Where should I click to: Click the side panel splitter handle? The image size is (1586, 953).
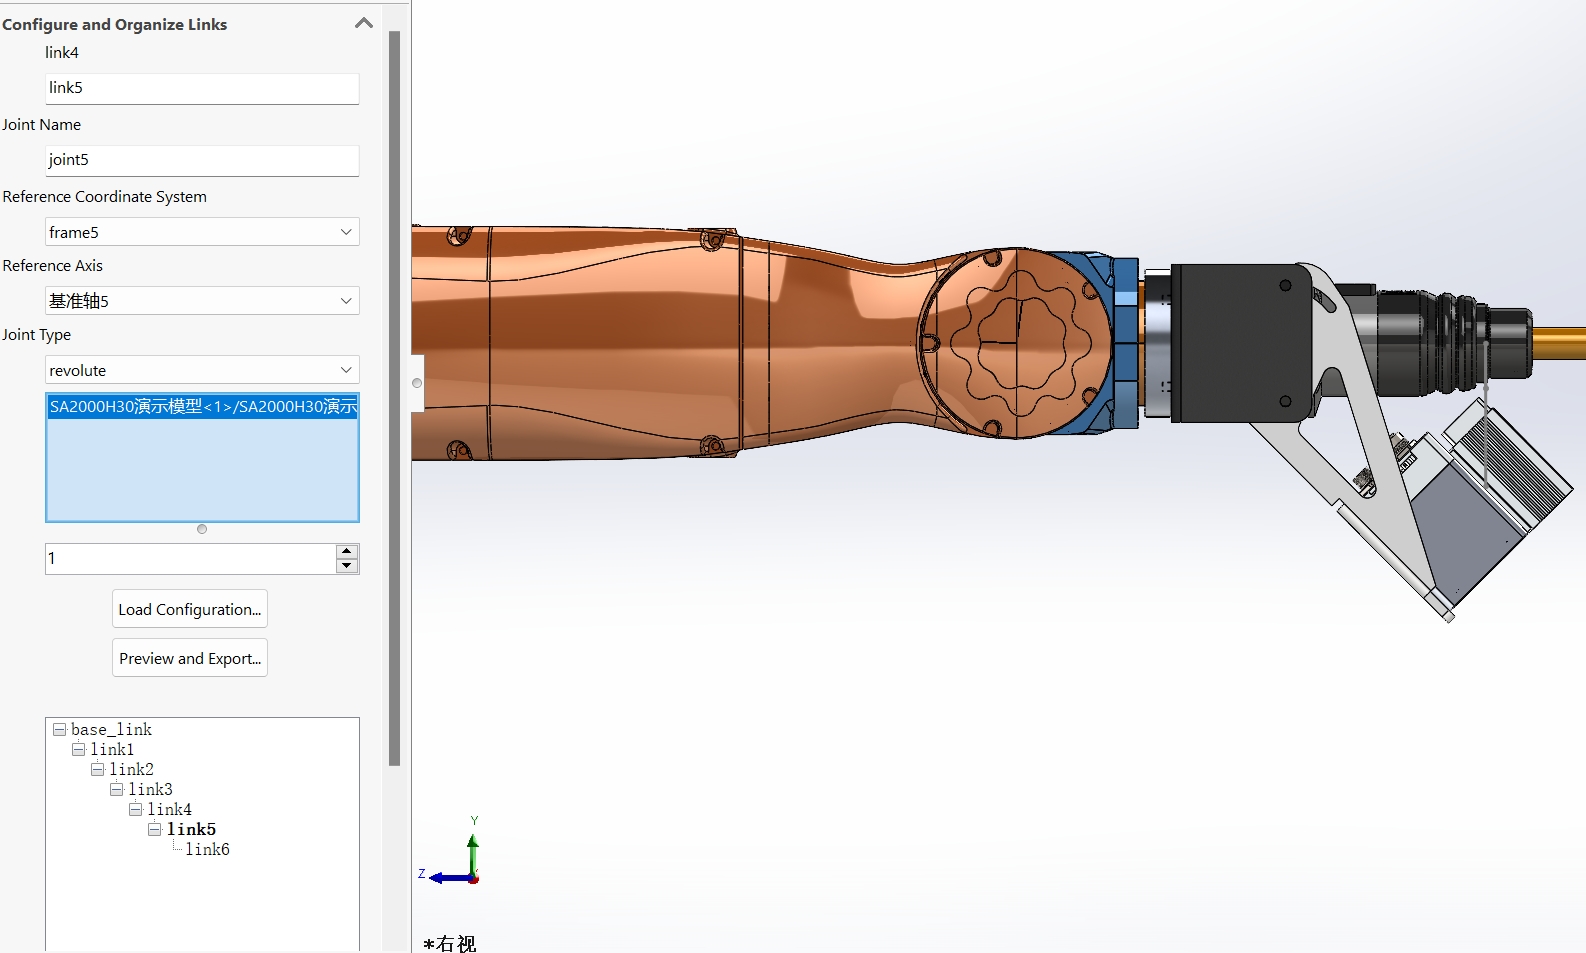tap(417, 383)
